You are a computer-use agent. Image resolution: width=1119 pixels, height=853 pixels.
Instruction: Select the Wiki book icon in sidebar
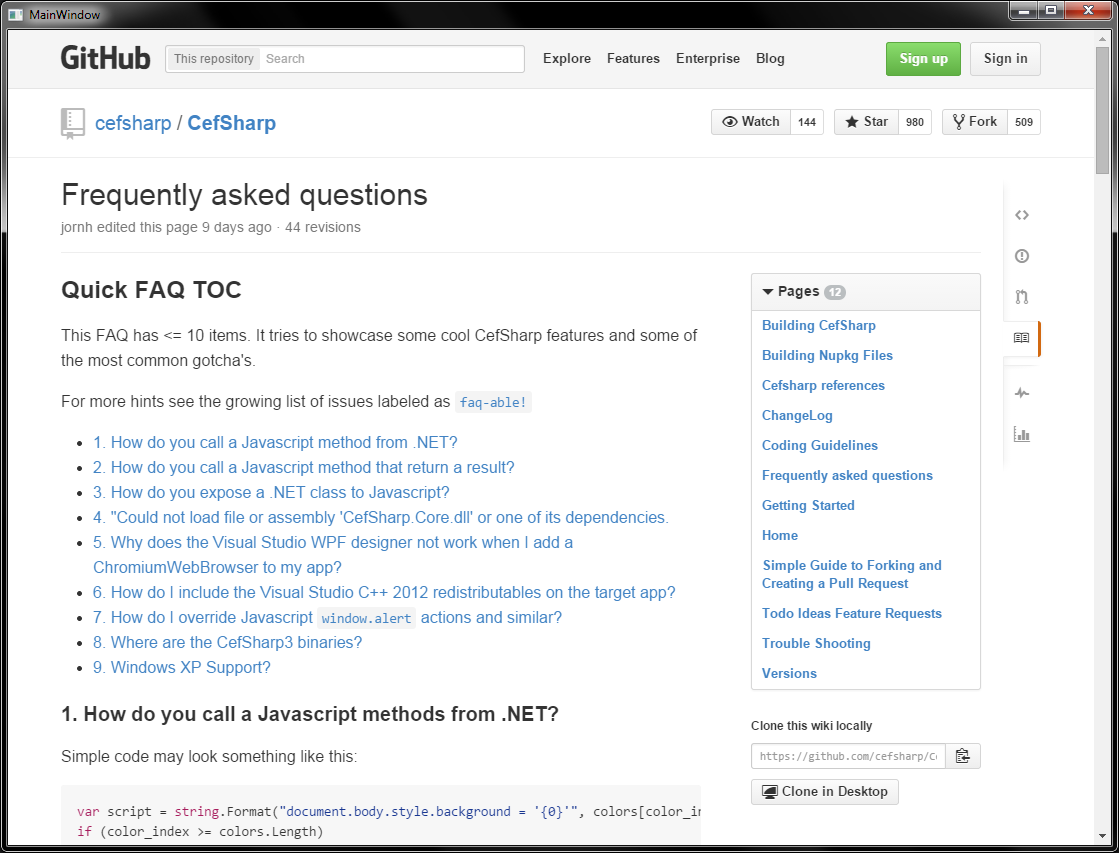(1021, 338)
